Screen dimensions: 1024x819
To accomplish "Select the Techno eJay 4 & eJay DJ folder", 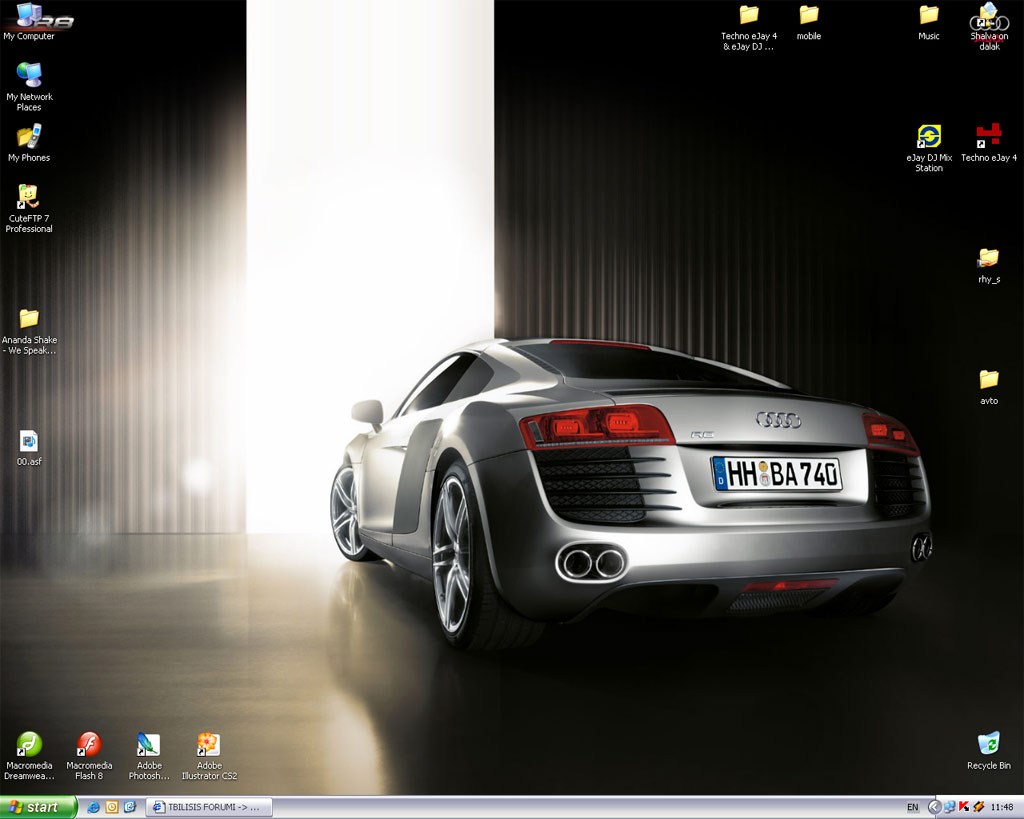I will (748, 27).
